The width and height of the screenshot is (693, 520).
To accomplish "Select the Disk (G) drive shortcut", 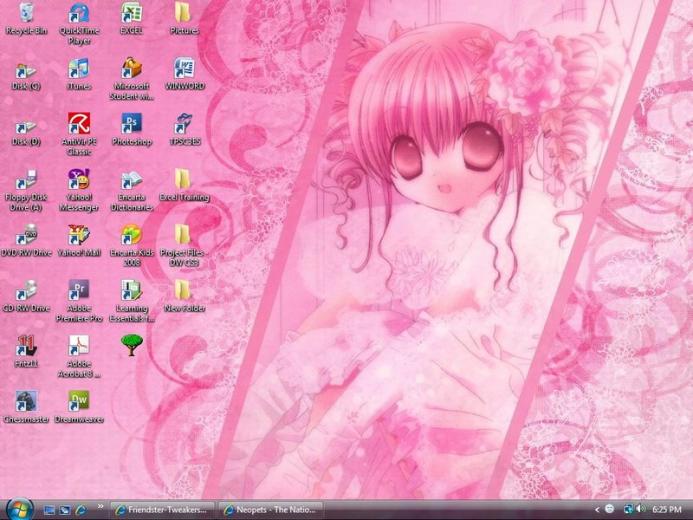I will tap(26, 76).
